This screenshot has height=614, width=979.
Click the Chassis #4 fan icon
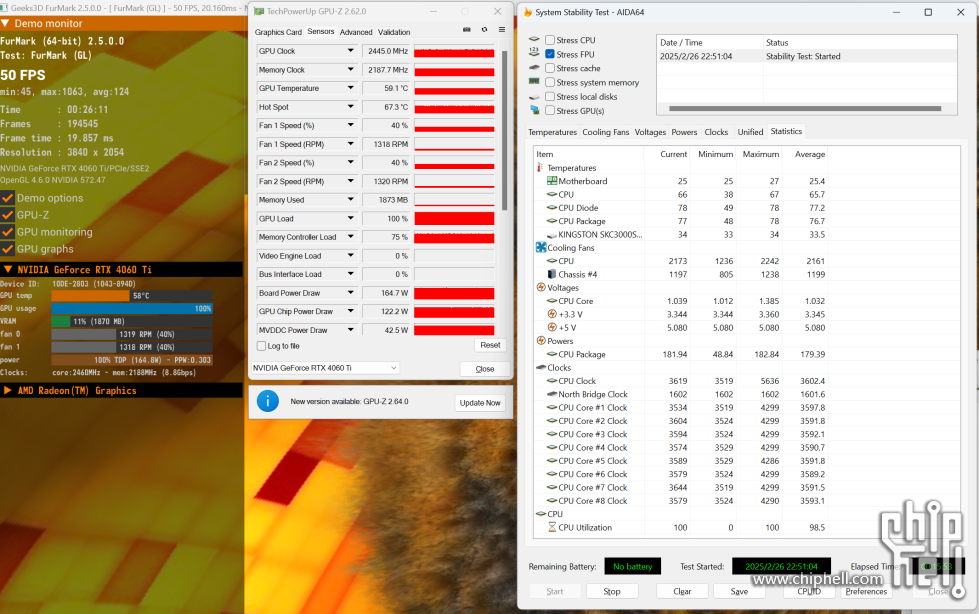(x=552, y=274)
